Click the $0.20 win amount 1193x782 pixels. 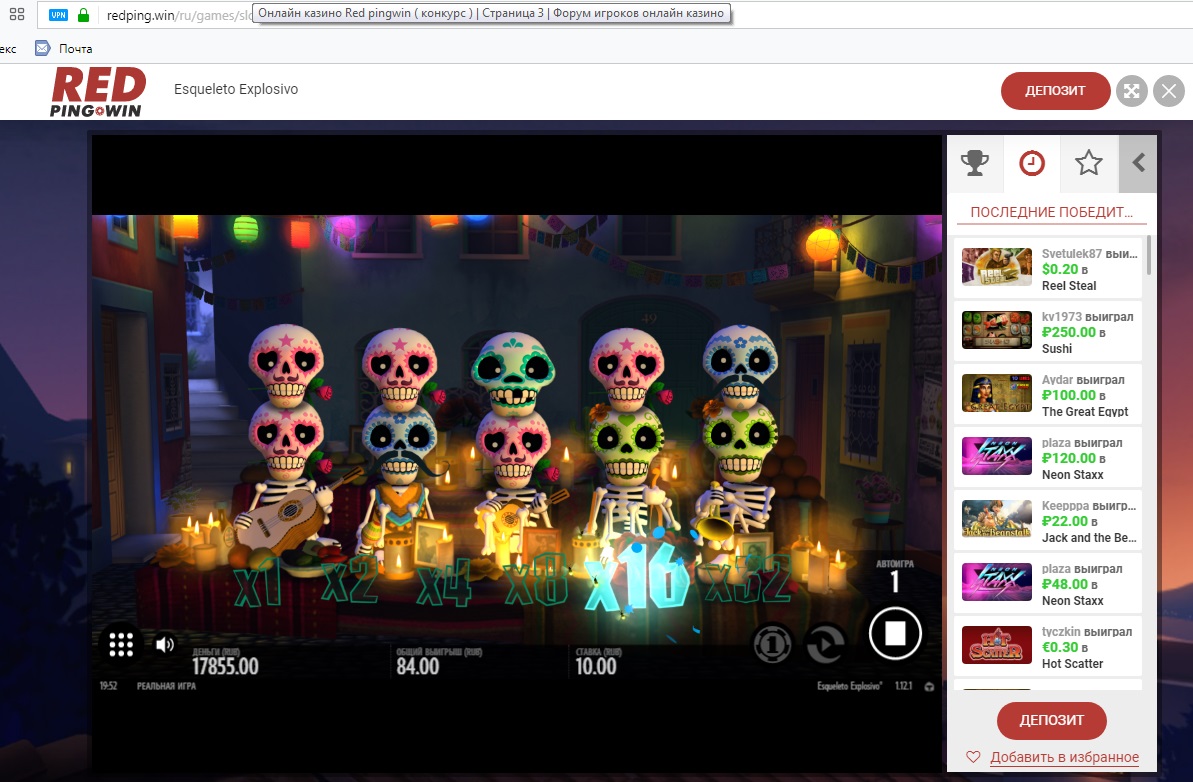[1060, 269]
